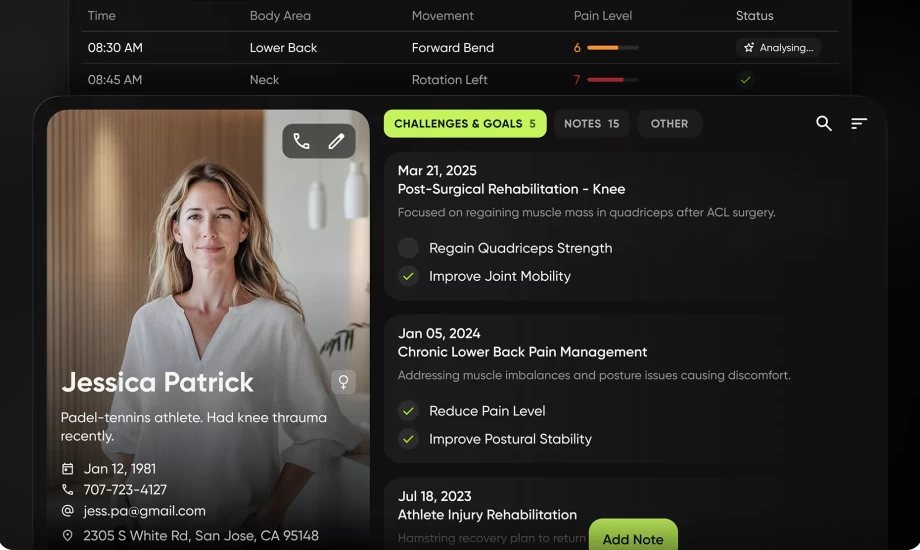Click the muscle imbalances description text

pyautogui.click(x=594, y=375)
